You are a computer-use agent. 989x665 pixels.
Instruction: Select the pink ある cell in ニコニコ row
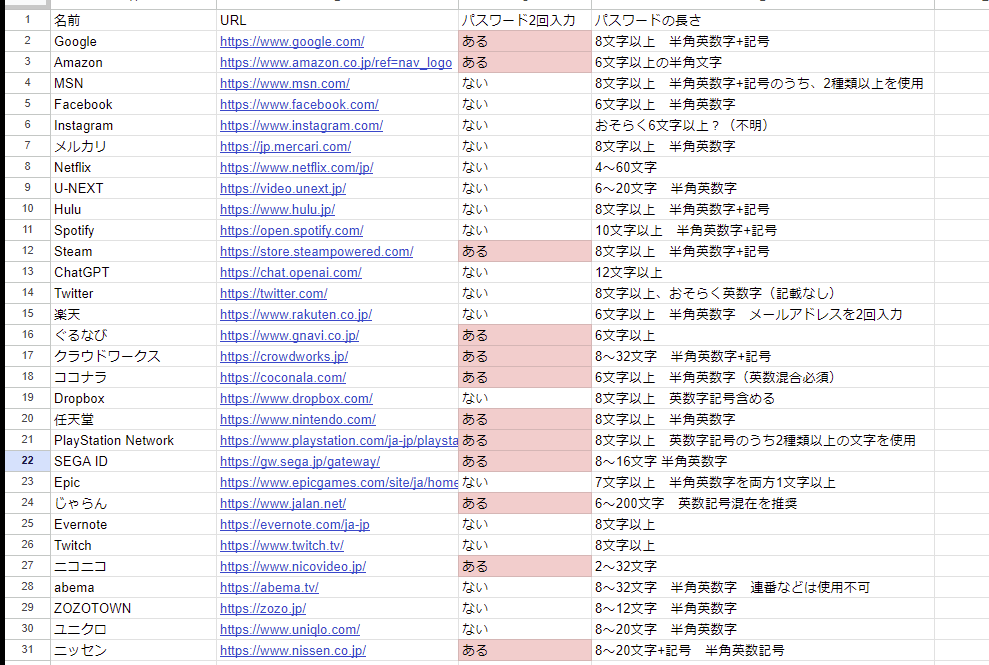525,567
